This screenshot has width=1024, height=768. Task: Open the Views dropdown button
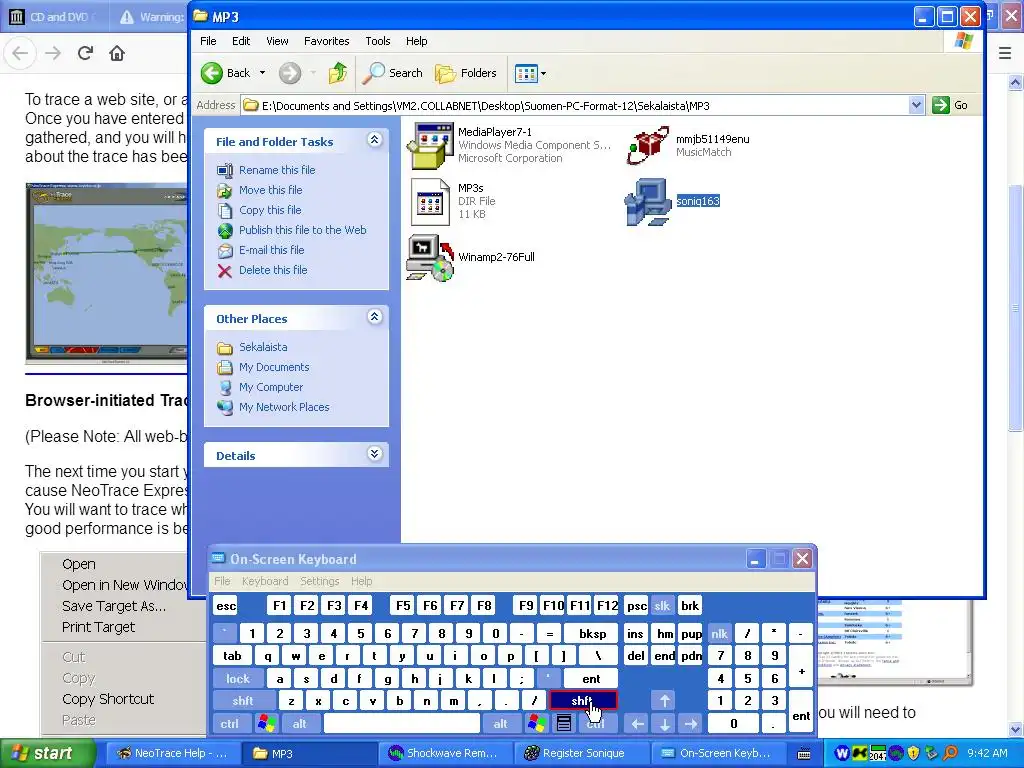click(x=530, y=73)
